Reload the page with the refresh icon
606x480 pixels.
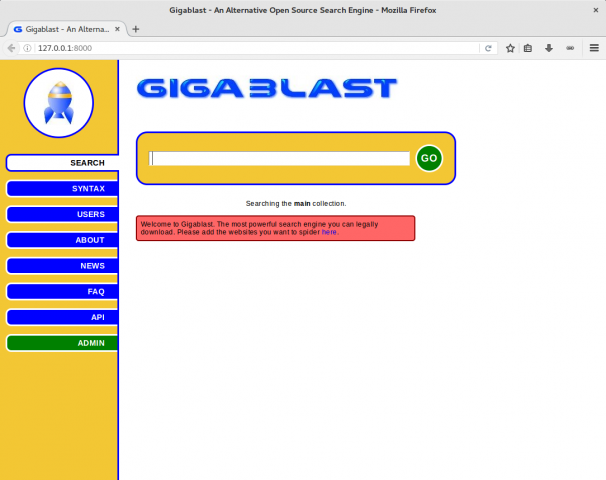pyautogui.click(x=488, y=48)
